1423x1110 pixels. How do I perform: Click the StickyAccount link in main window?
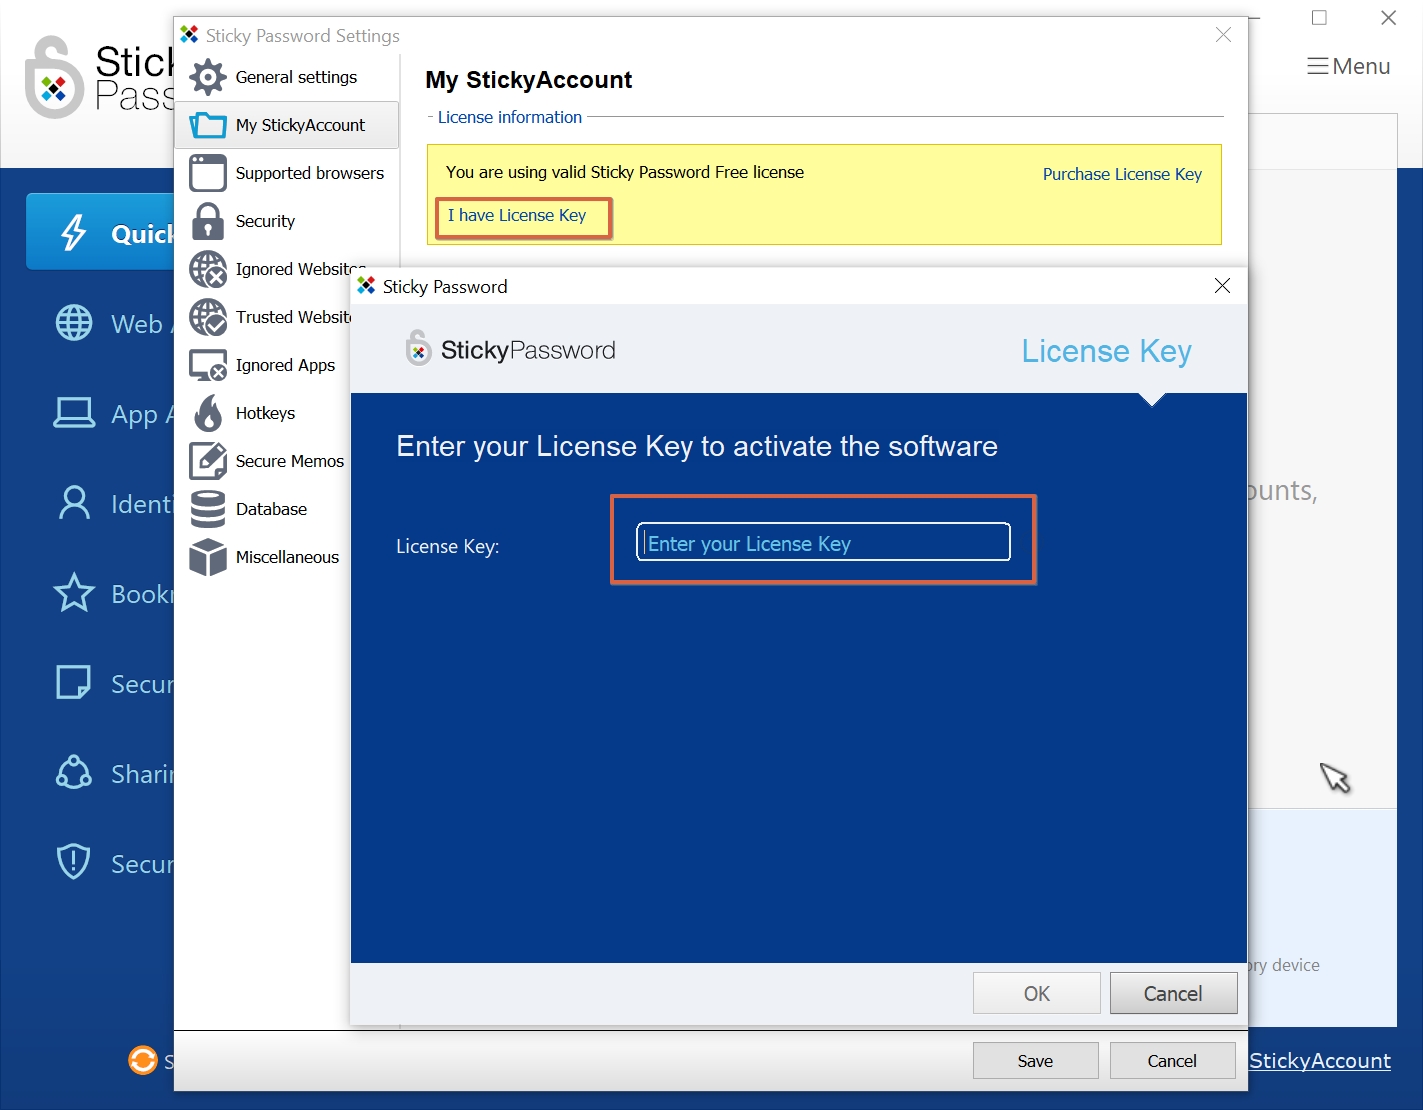tap(1320, 1060)
